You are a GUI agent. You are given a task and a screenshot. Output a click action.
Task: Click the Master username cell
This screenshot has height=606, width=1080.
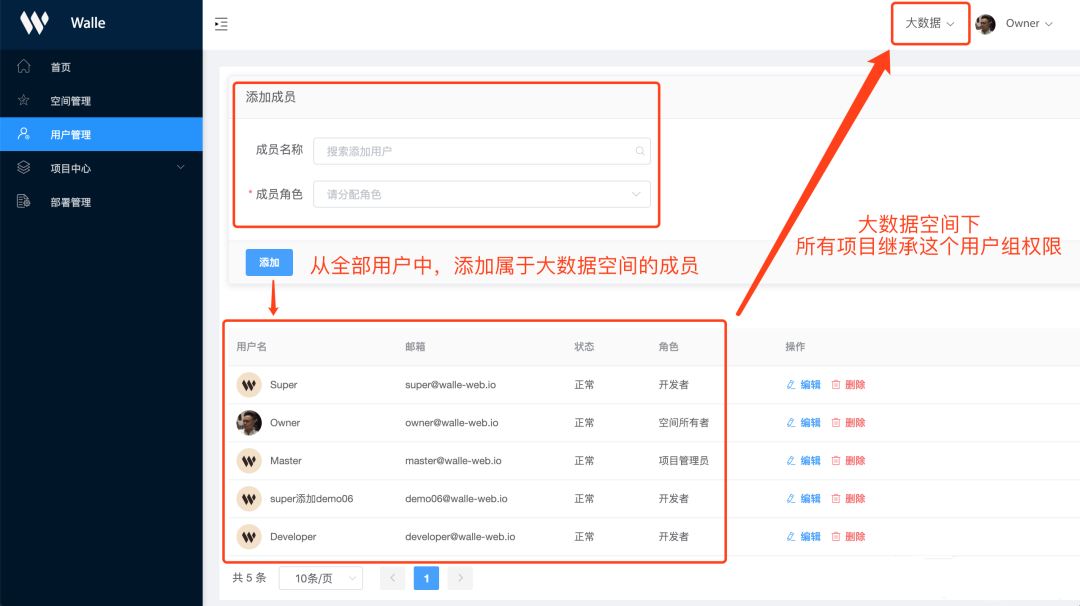pyautogui.click(x=286, y=461)
